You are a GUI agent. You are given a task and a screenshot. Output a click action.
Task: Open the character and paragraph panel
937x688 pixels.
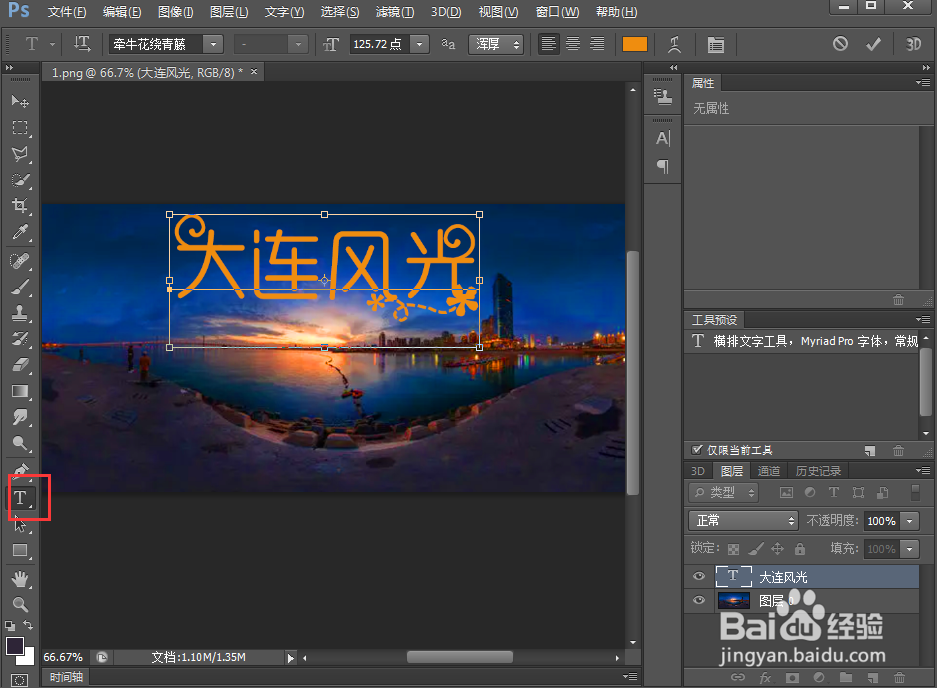pos(715,44)
